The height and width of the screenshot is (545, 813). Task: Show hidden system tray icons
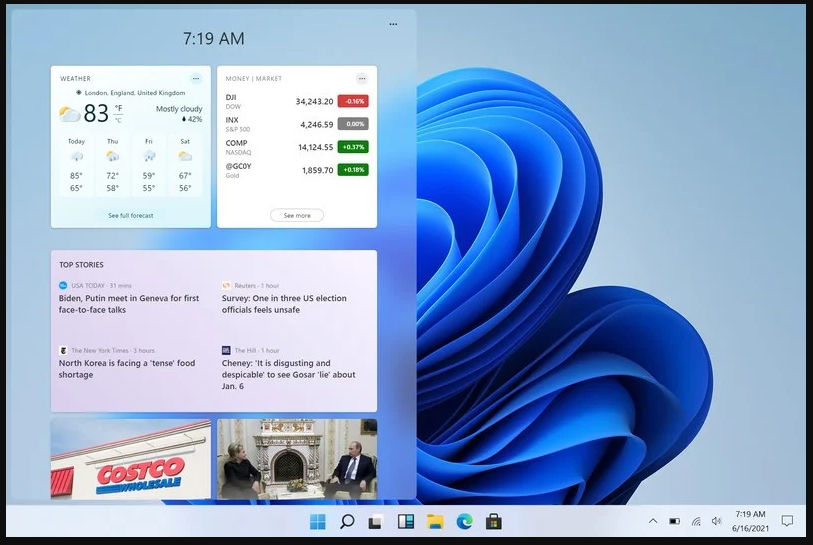(x=653, y=521)
